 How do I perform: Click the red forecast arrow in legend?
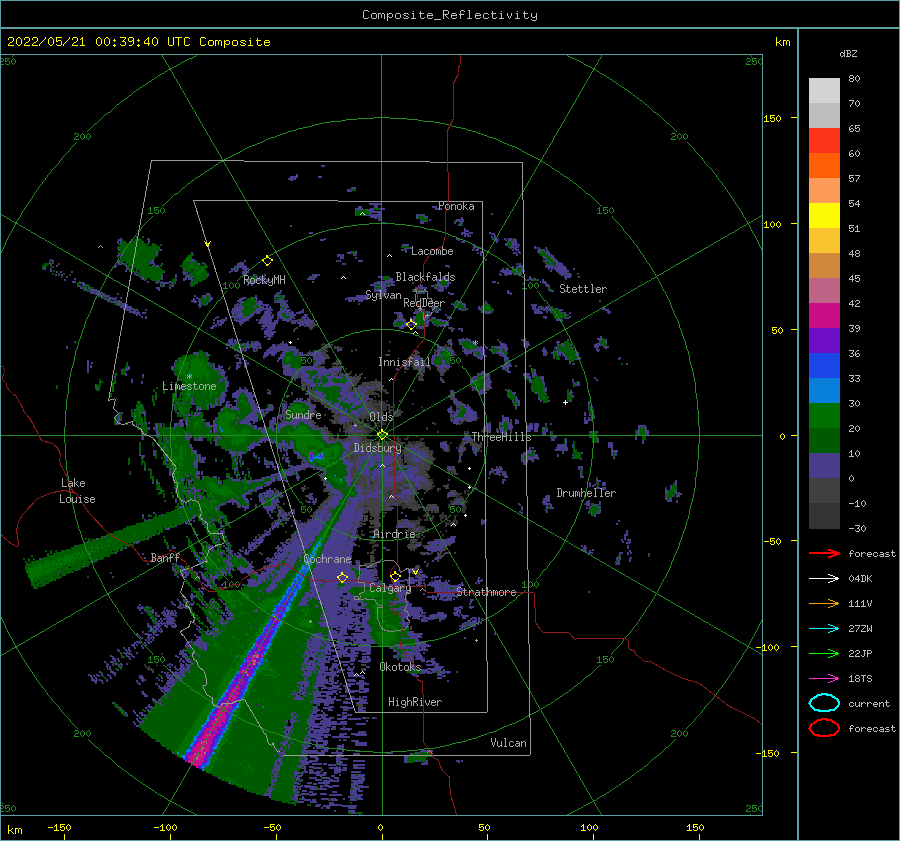point(824,553)
